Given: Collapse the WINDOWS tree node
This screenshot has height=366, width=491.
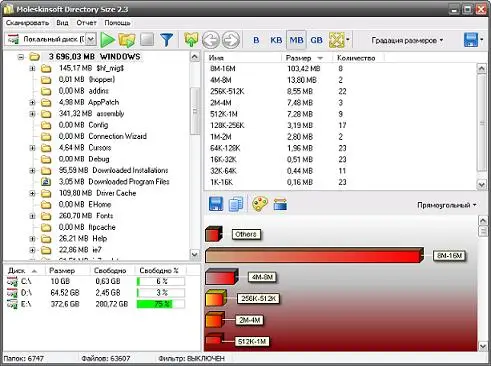Looking at the screenshot, I should 21,57.
